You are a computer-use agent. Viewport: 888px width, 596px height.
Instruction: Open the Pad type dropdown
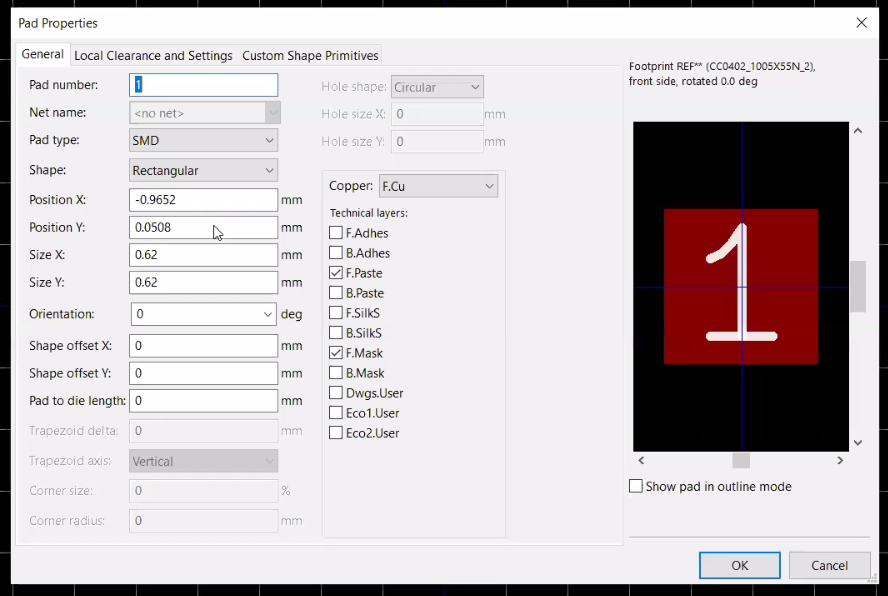(x=204, y=141)
